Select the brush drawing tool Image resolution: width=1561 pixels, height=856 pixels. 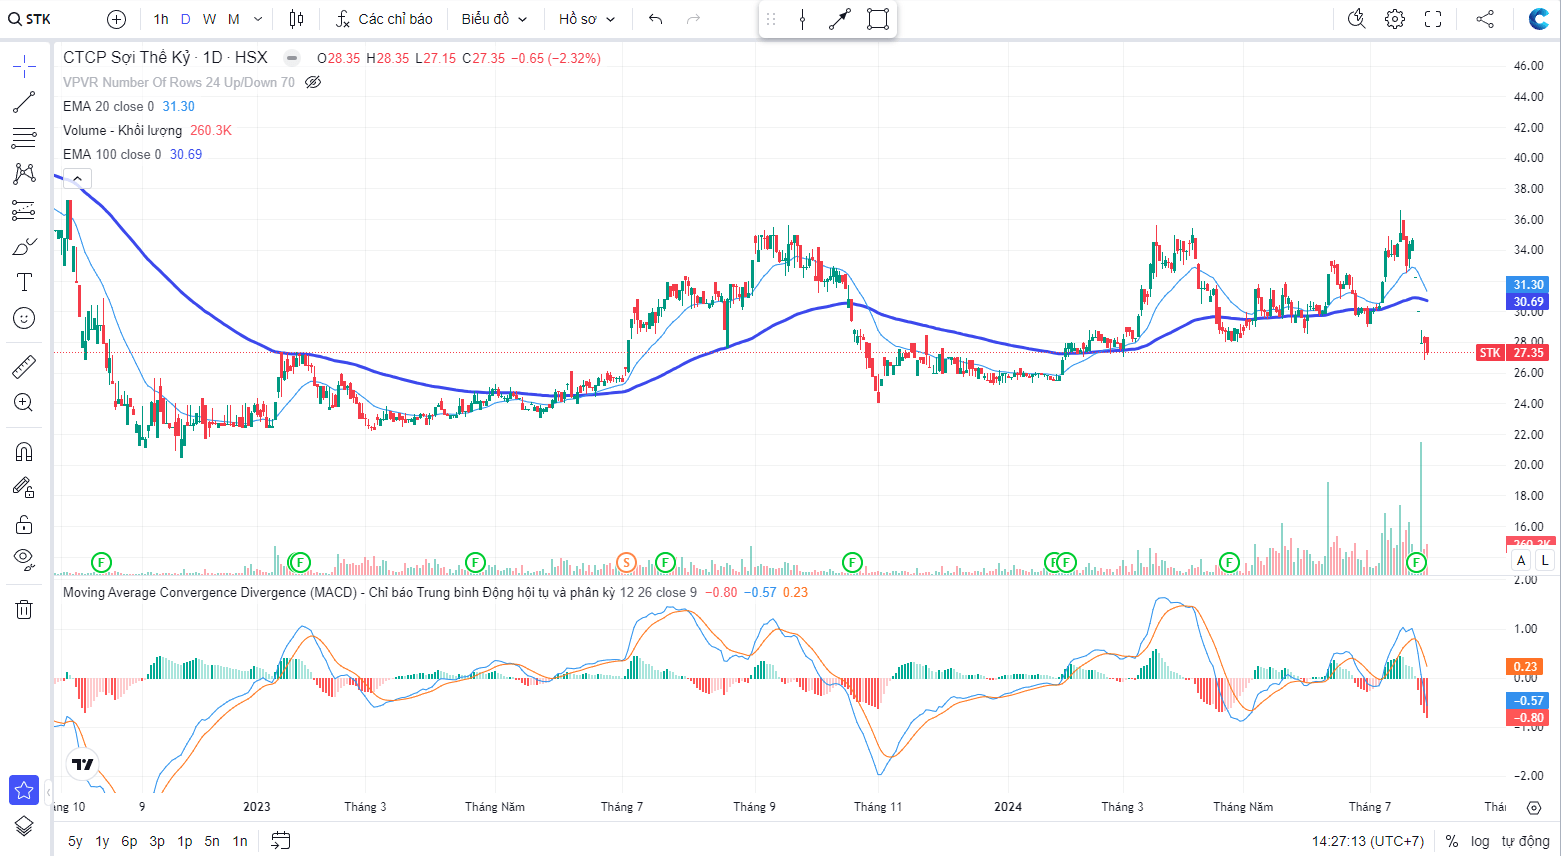click(x=24, y=246)
